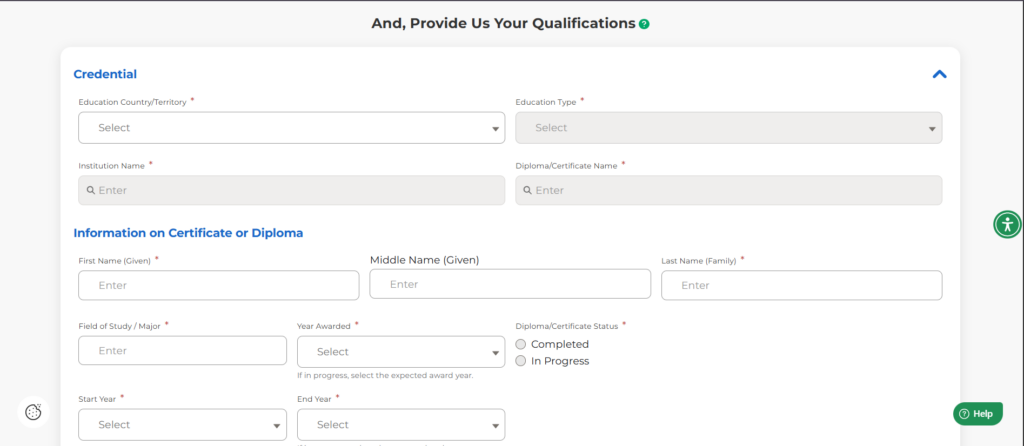Open cookie preferences icon
This screenshot has width=1024, height=446.
33,412
